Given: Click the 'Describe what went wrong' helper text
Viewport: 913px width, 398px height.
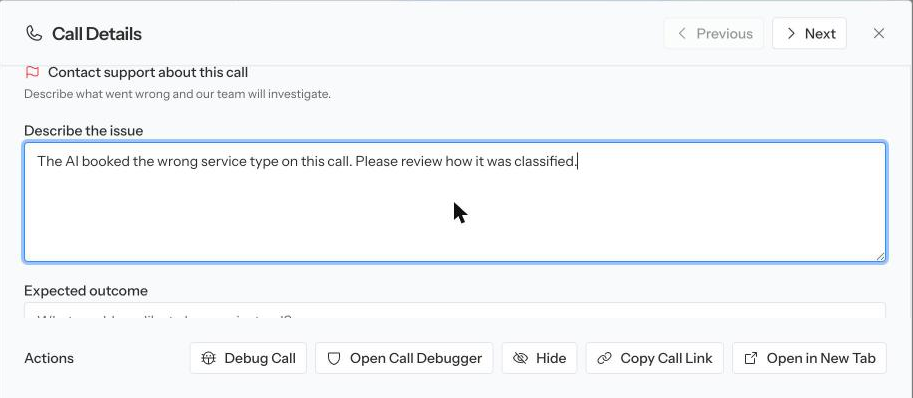Looking at the screenshot, I should 177,94.
